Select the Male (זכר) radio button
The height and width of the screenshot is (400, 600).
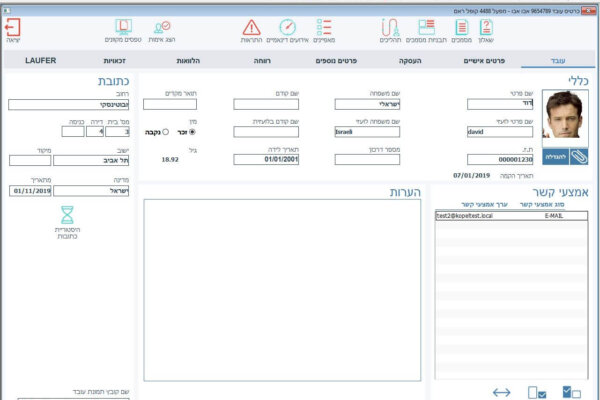pos(192,132)
